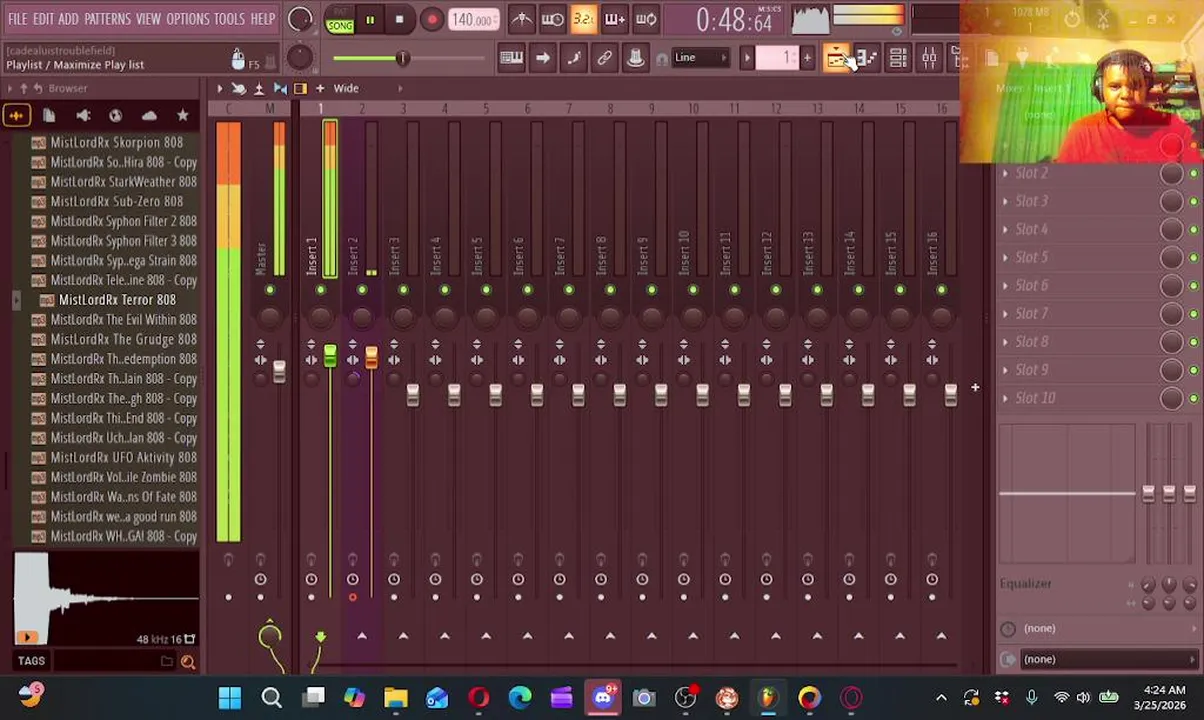This screenshot has height=720, width=1204.
Task: Enable typing keyboard to piano icon
Action: point(511,58)
